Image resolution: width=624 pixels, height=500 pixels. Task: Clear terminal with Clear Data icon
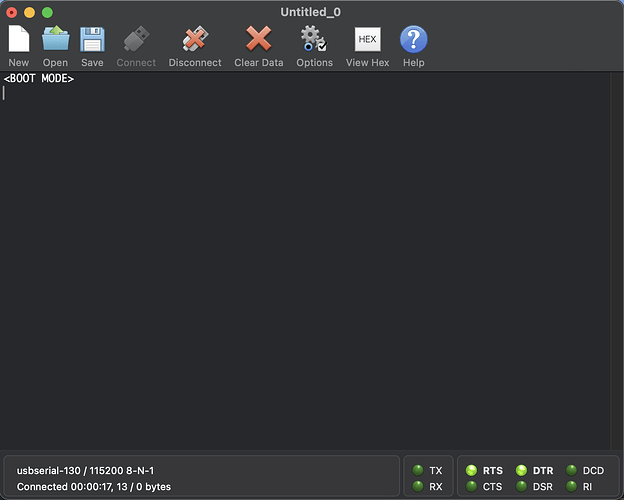259,40
